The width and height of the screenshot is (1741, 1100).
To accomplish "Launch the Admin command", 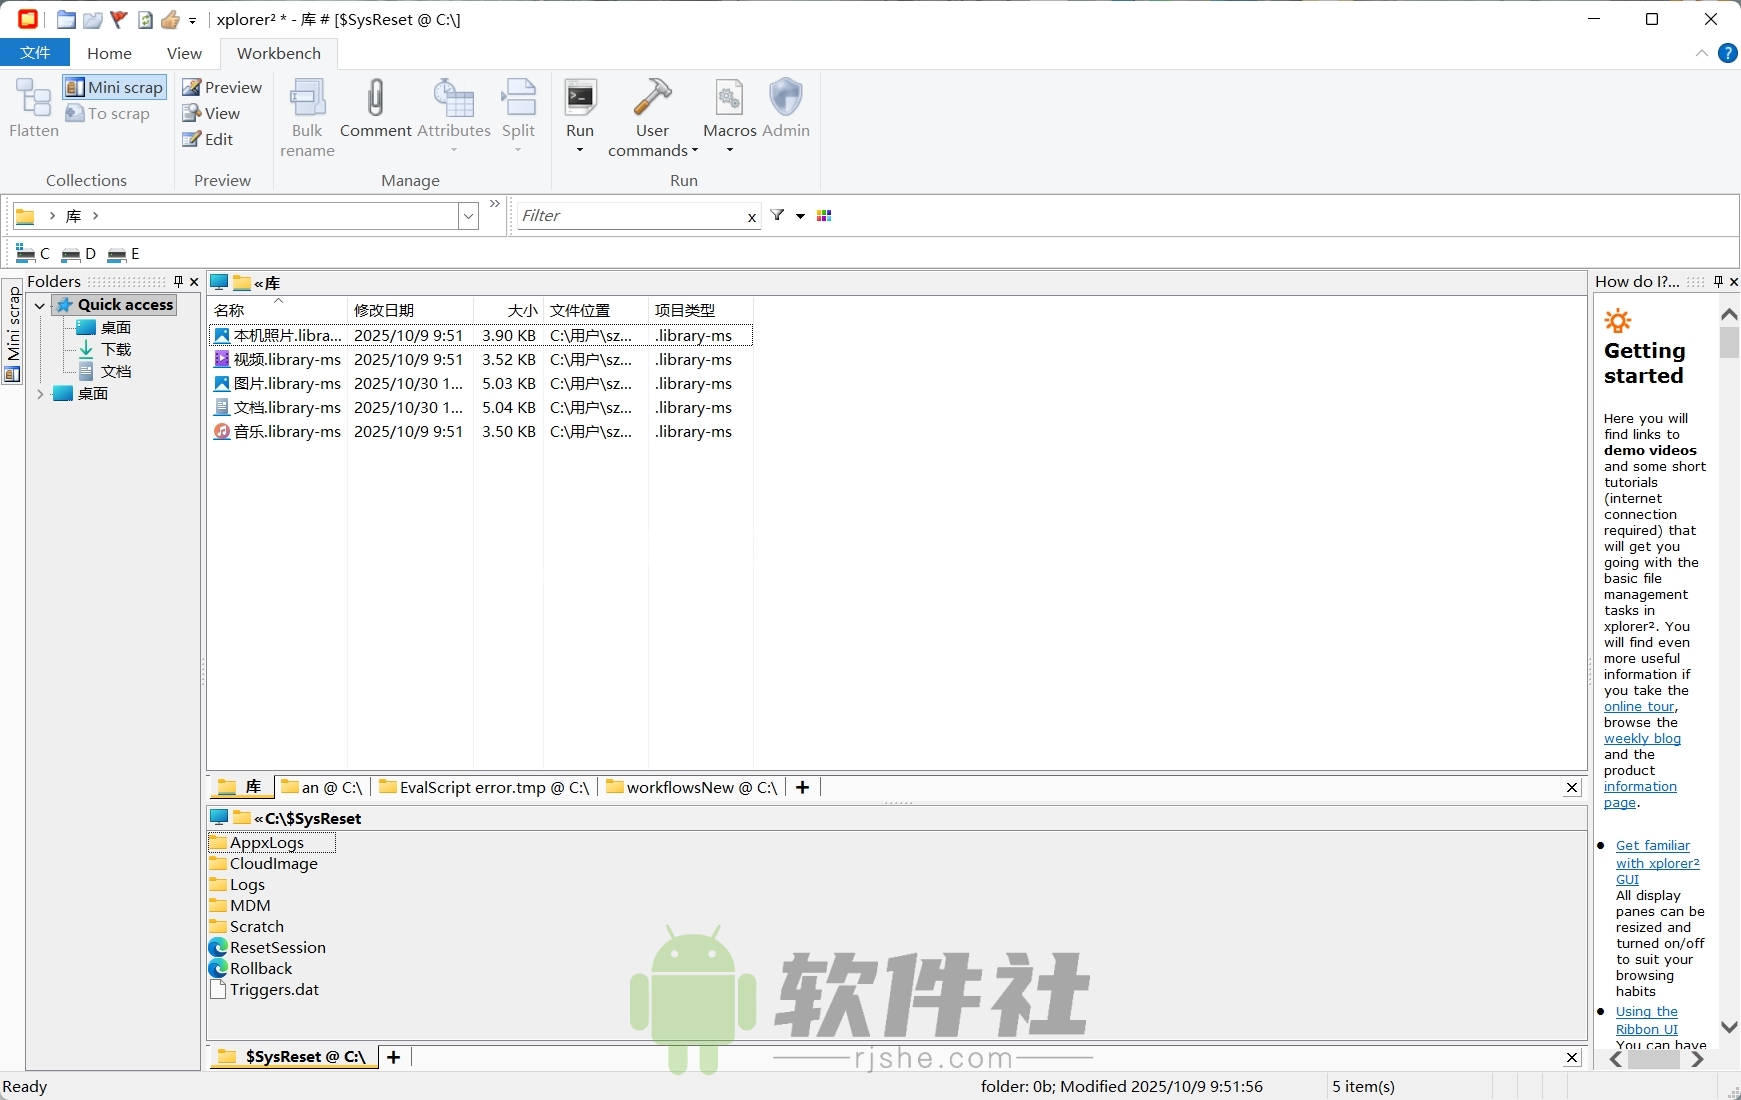I will (x=786, y=110).
